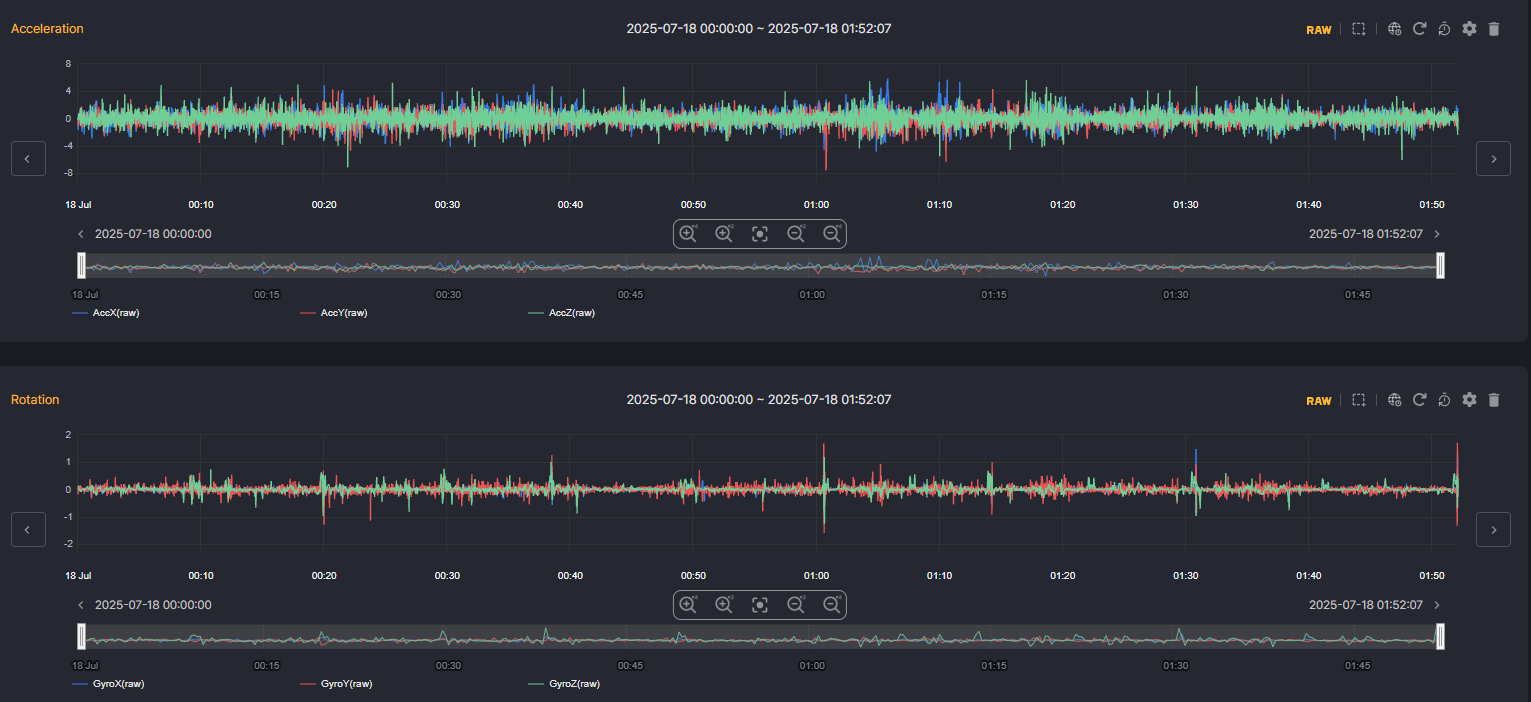Click the center-target zoom icon on Rotation chart
The width and height of the screenshot is (1531, 702).
[760, 605]
